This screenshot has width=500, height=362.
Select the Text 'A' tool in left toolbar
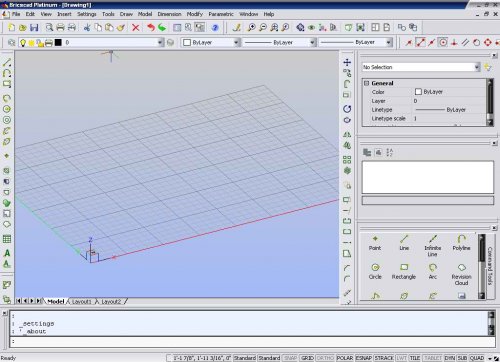7,253
